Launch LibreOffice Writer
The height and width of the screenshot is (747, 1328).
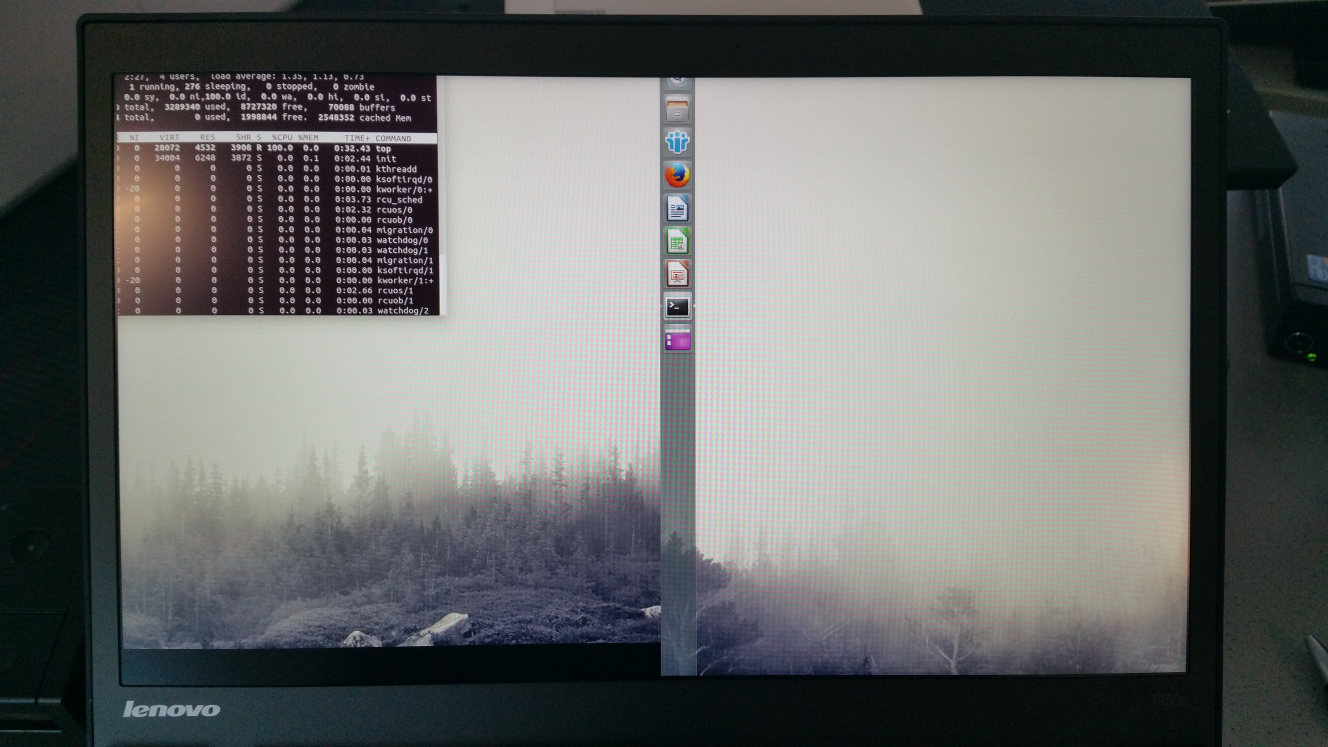pos(678,208)
